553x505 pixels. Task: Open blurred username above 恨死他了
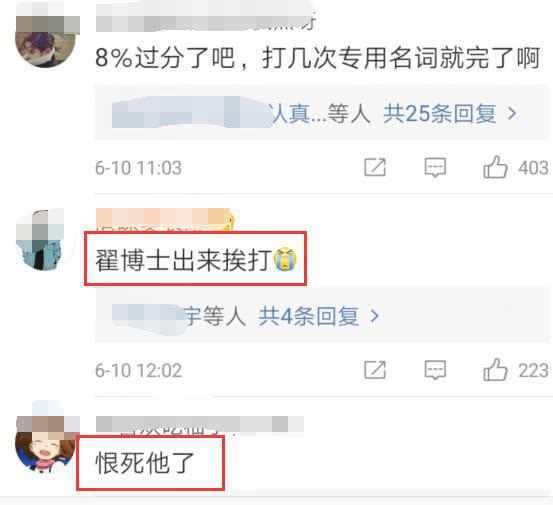click(200, 425)
